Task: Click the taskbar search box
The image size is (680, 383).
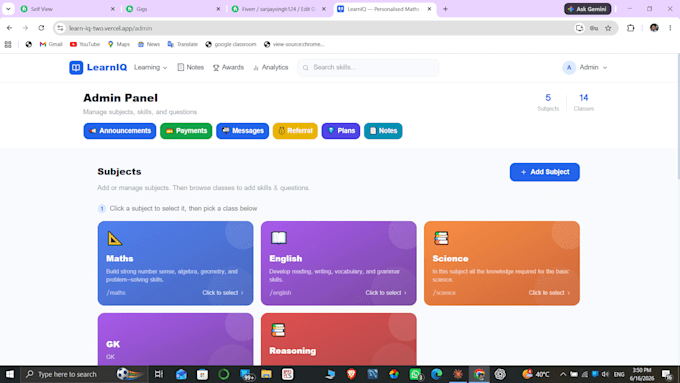Action: [84, 374]
